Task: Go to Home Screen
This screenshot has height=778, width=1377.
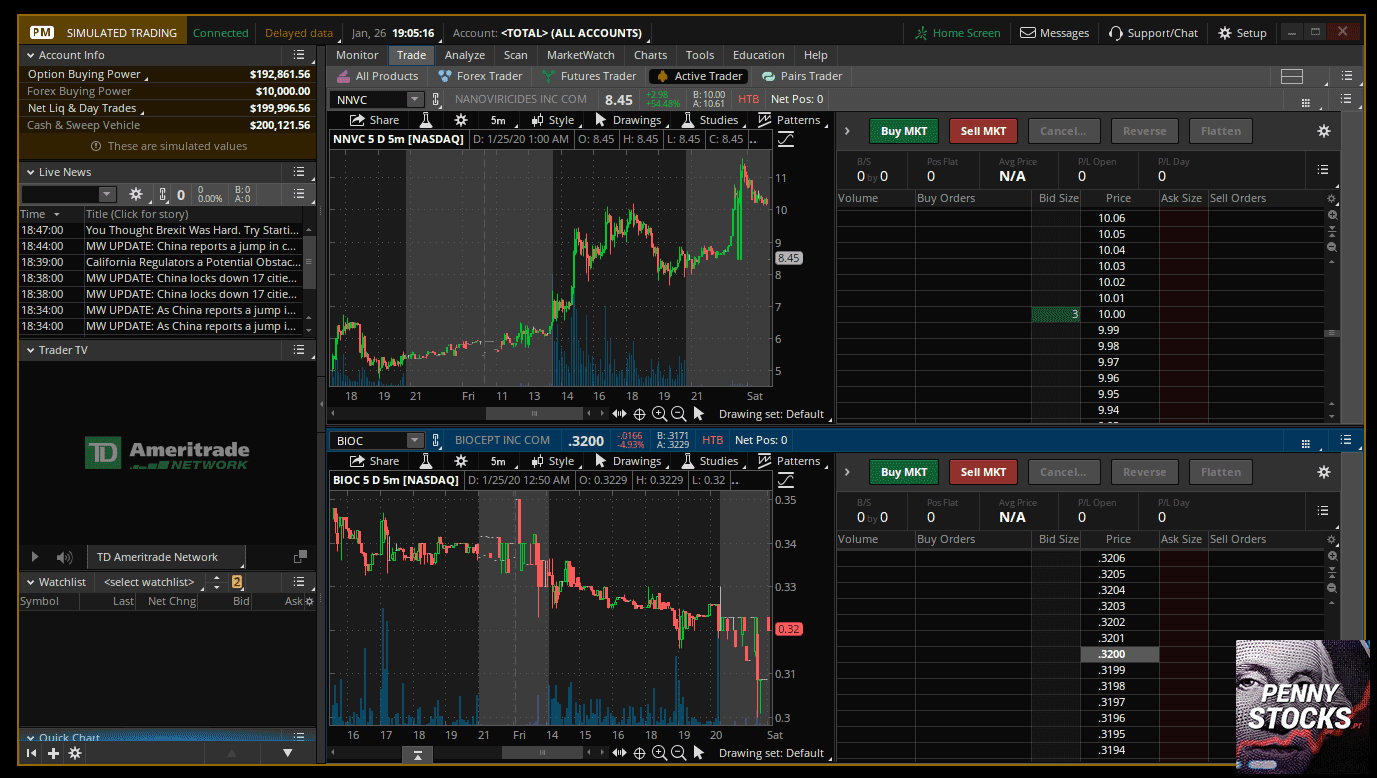Action: click(x=957, y=33)
